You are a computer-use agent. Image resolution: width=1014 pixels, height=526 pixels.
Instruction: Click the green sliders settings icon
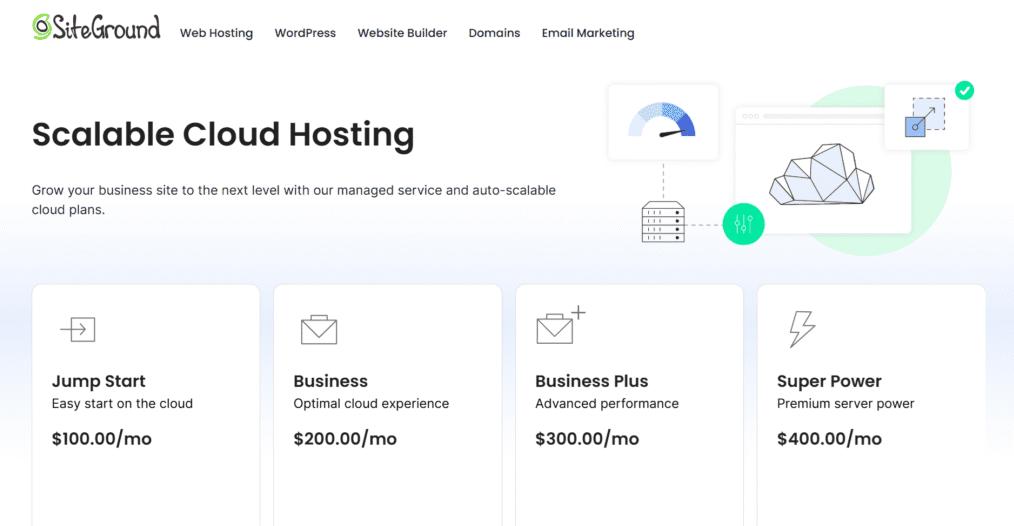[743, 224]
